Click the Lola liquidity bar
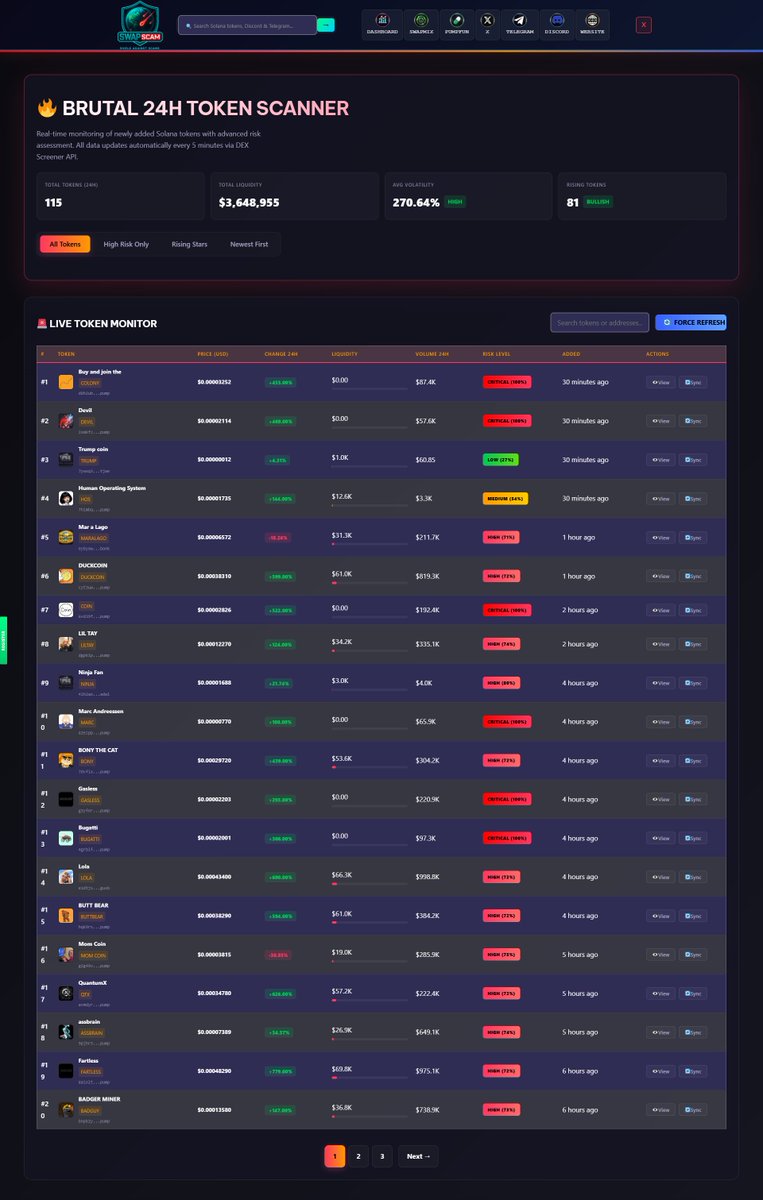The height and width of the screenshot is (1200, 763). [369, 883]
